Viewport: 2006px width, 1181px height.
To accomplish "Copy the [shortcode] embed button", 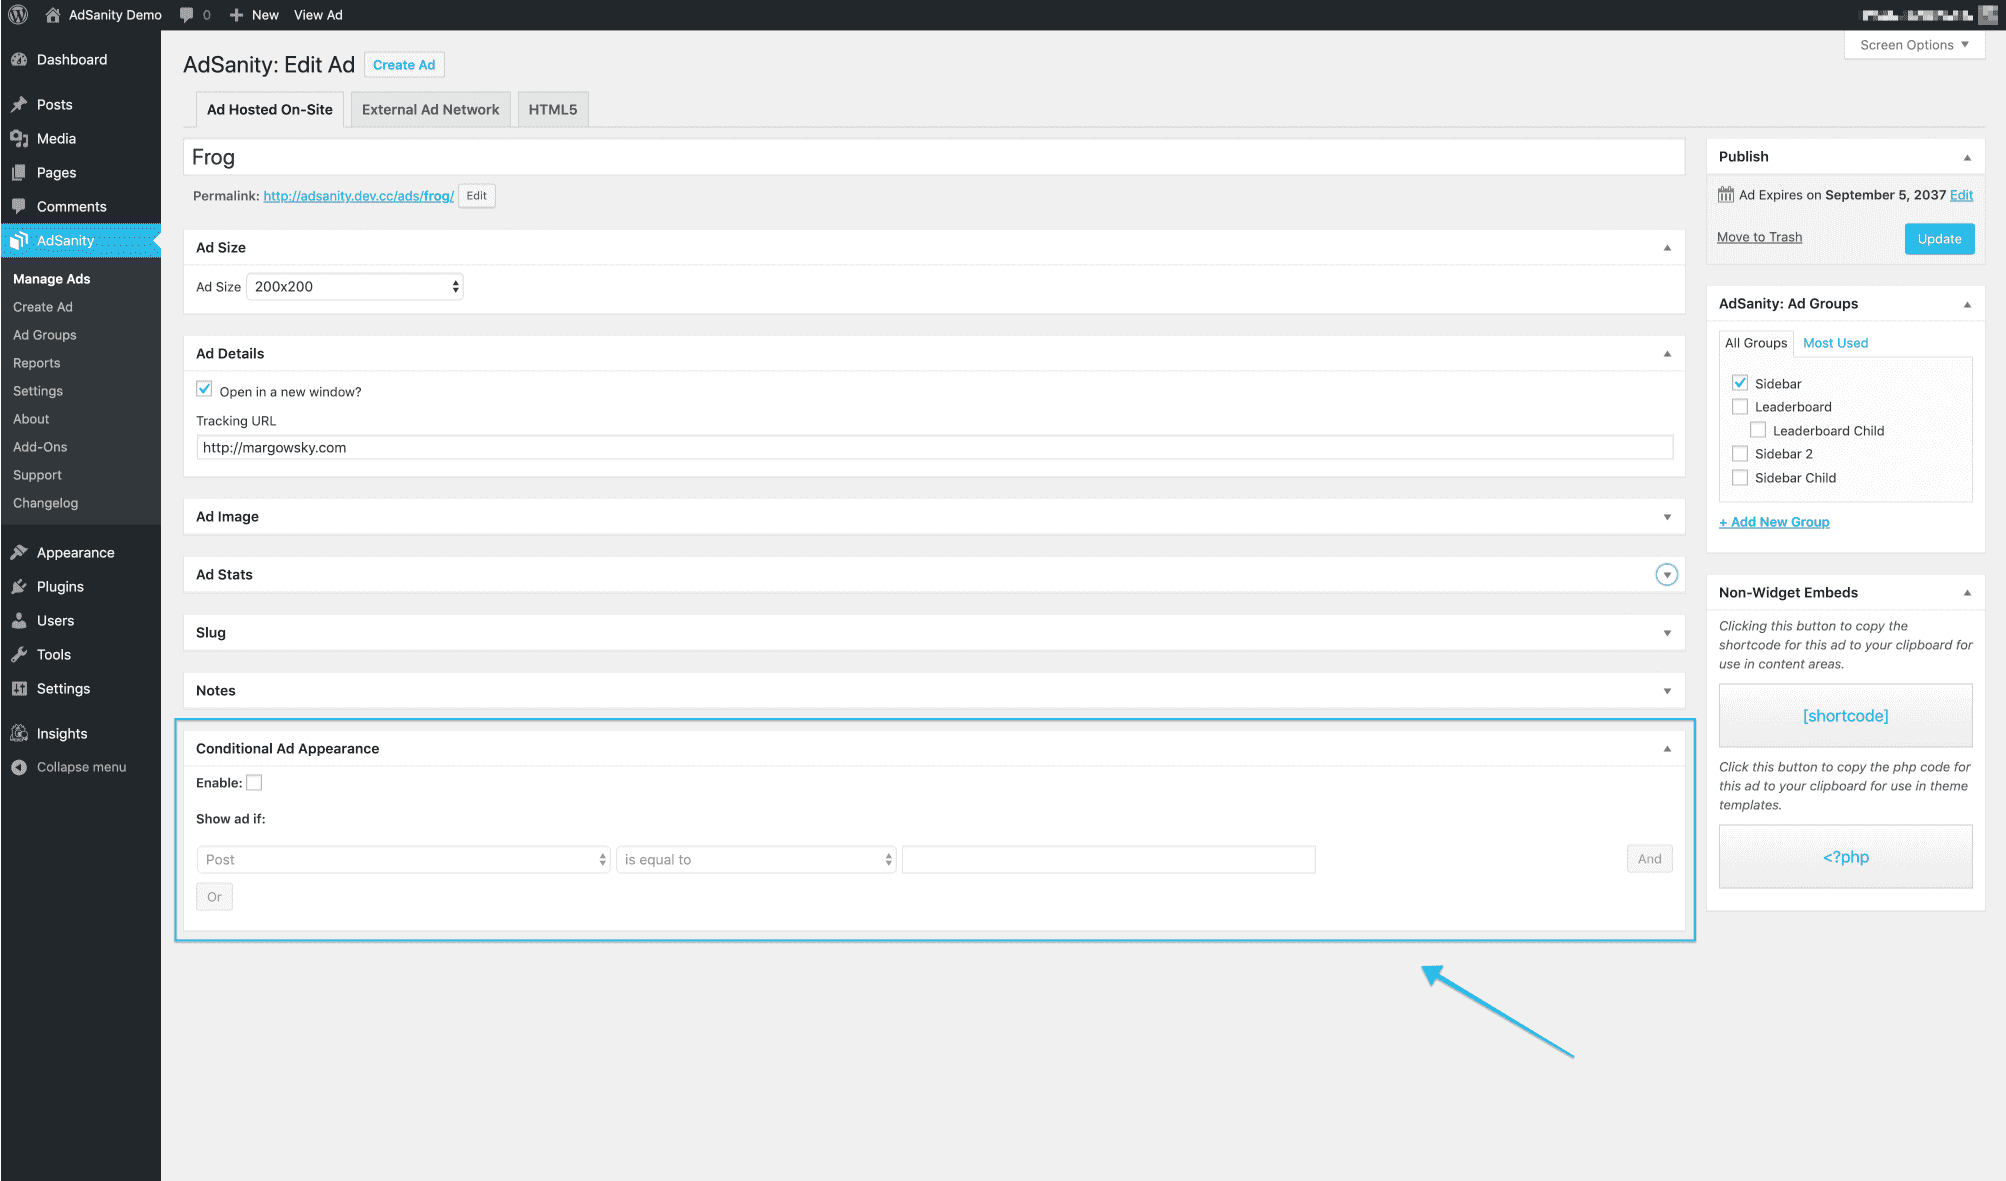I will pos(1845,716).
